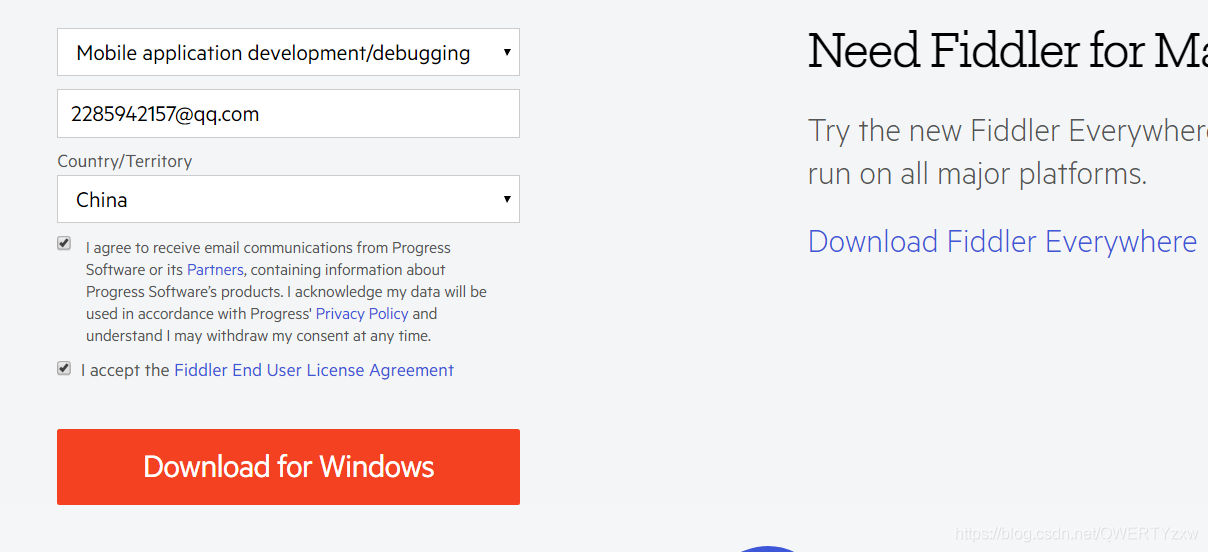Click the Need Fiddler for Mac heading
The width and height of the screenshot is (1208, 552).
1008,50
